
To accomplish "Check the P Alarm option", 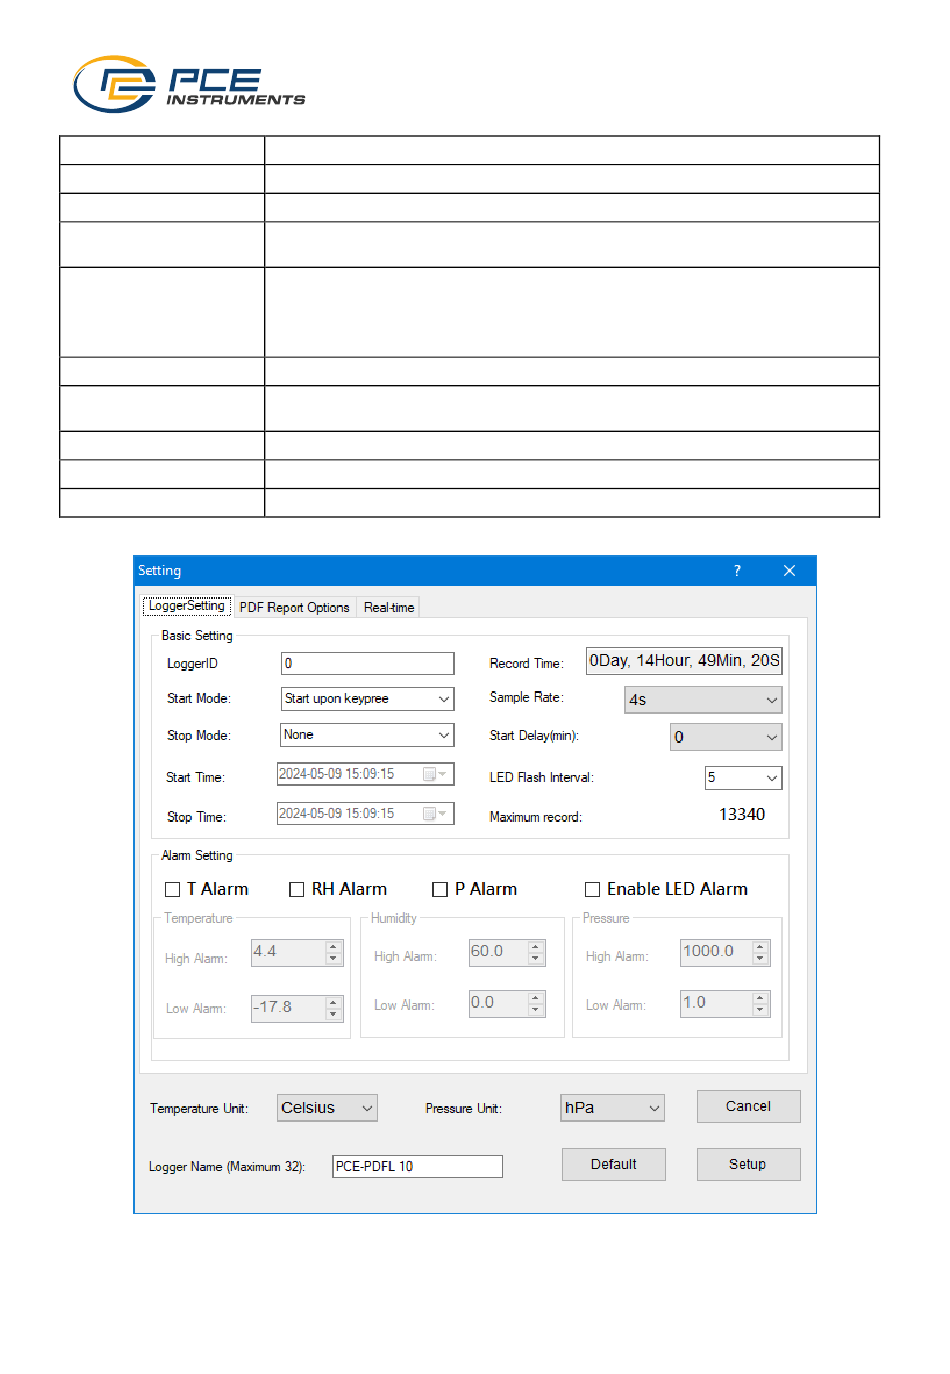I will point(440,890).
